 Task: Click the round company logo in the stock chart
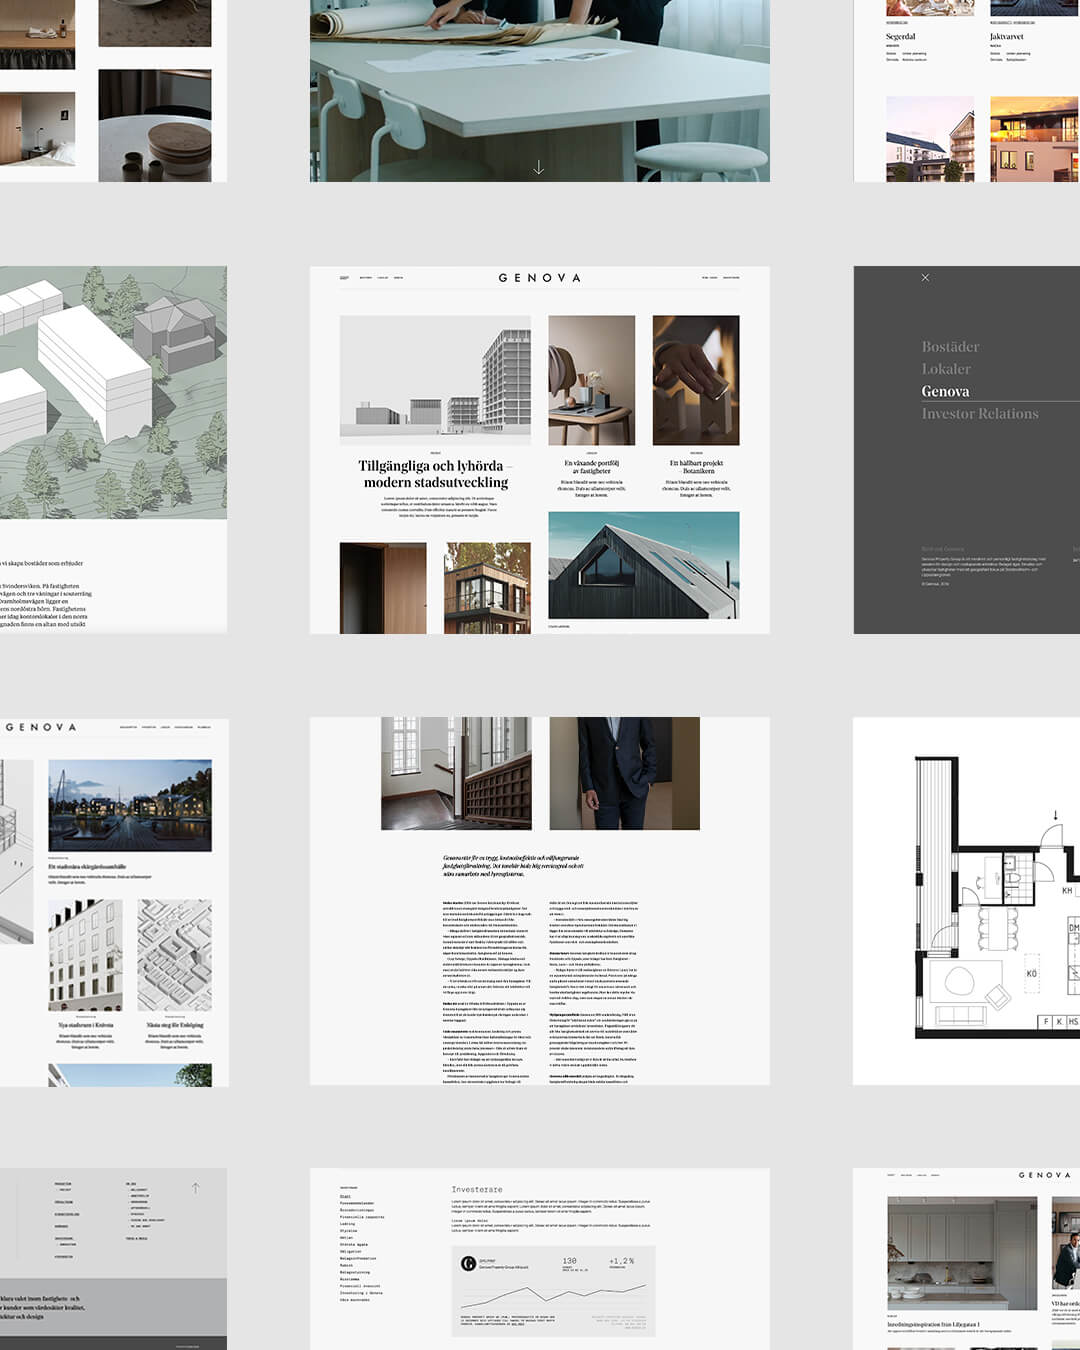tap(468, 1263)
